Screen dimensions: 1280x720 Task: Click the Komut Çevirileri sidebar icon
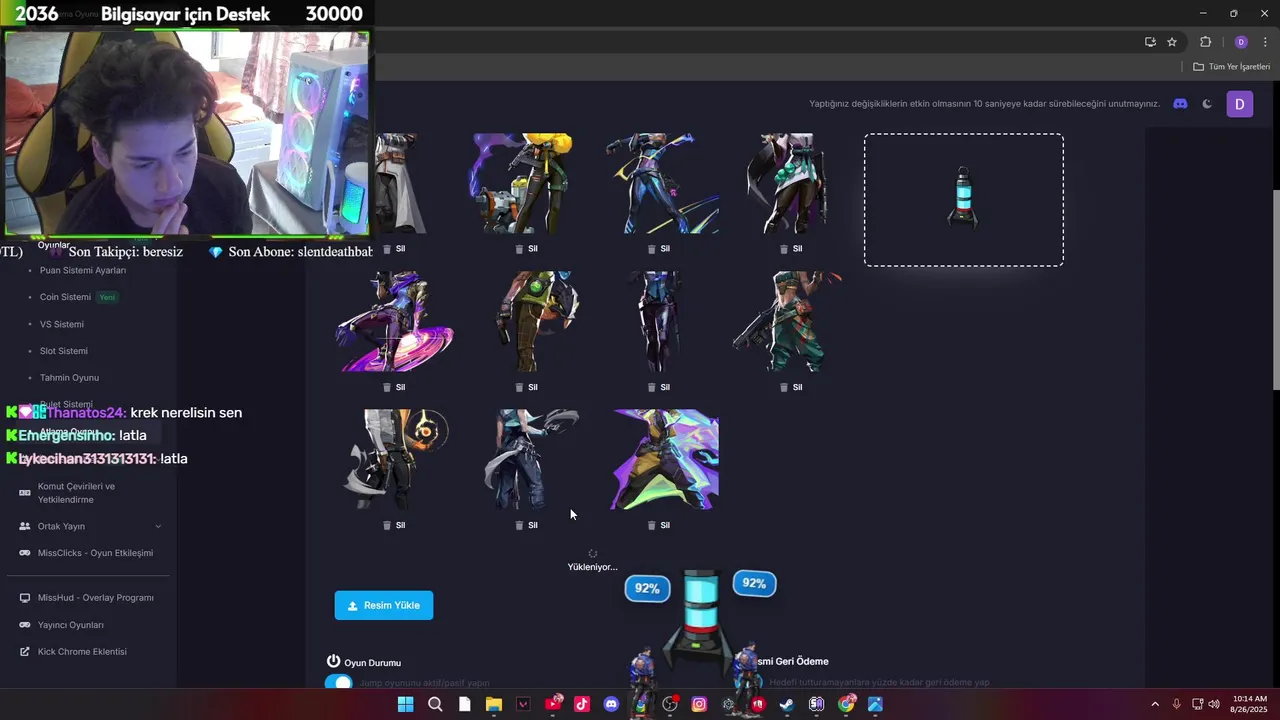tap(25, 492)
